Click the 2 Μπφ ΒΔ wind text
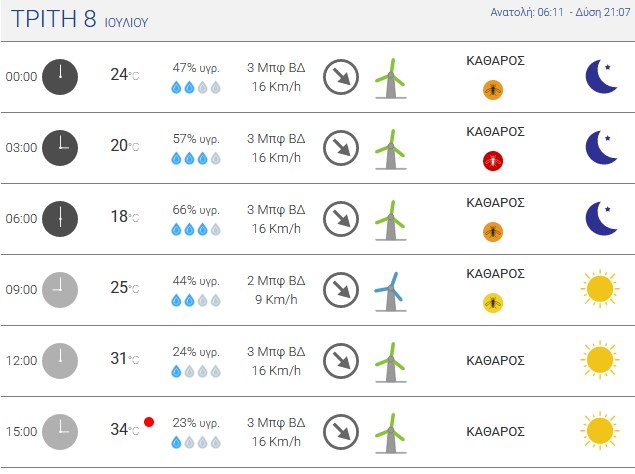635x474 pixels. click(276, 280)
